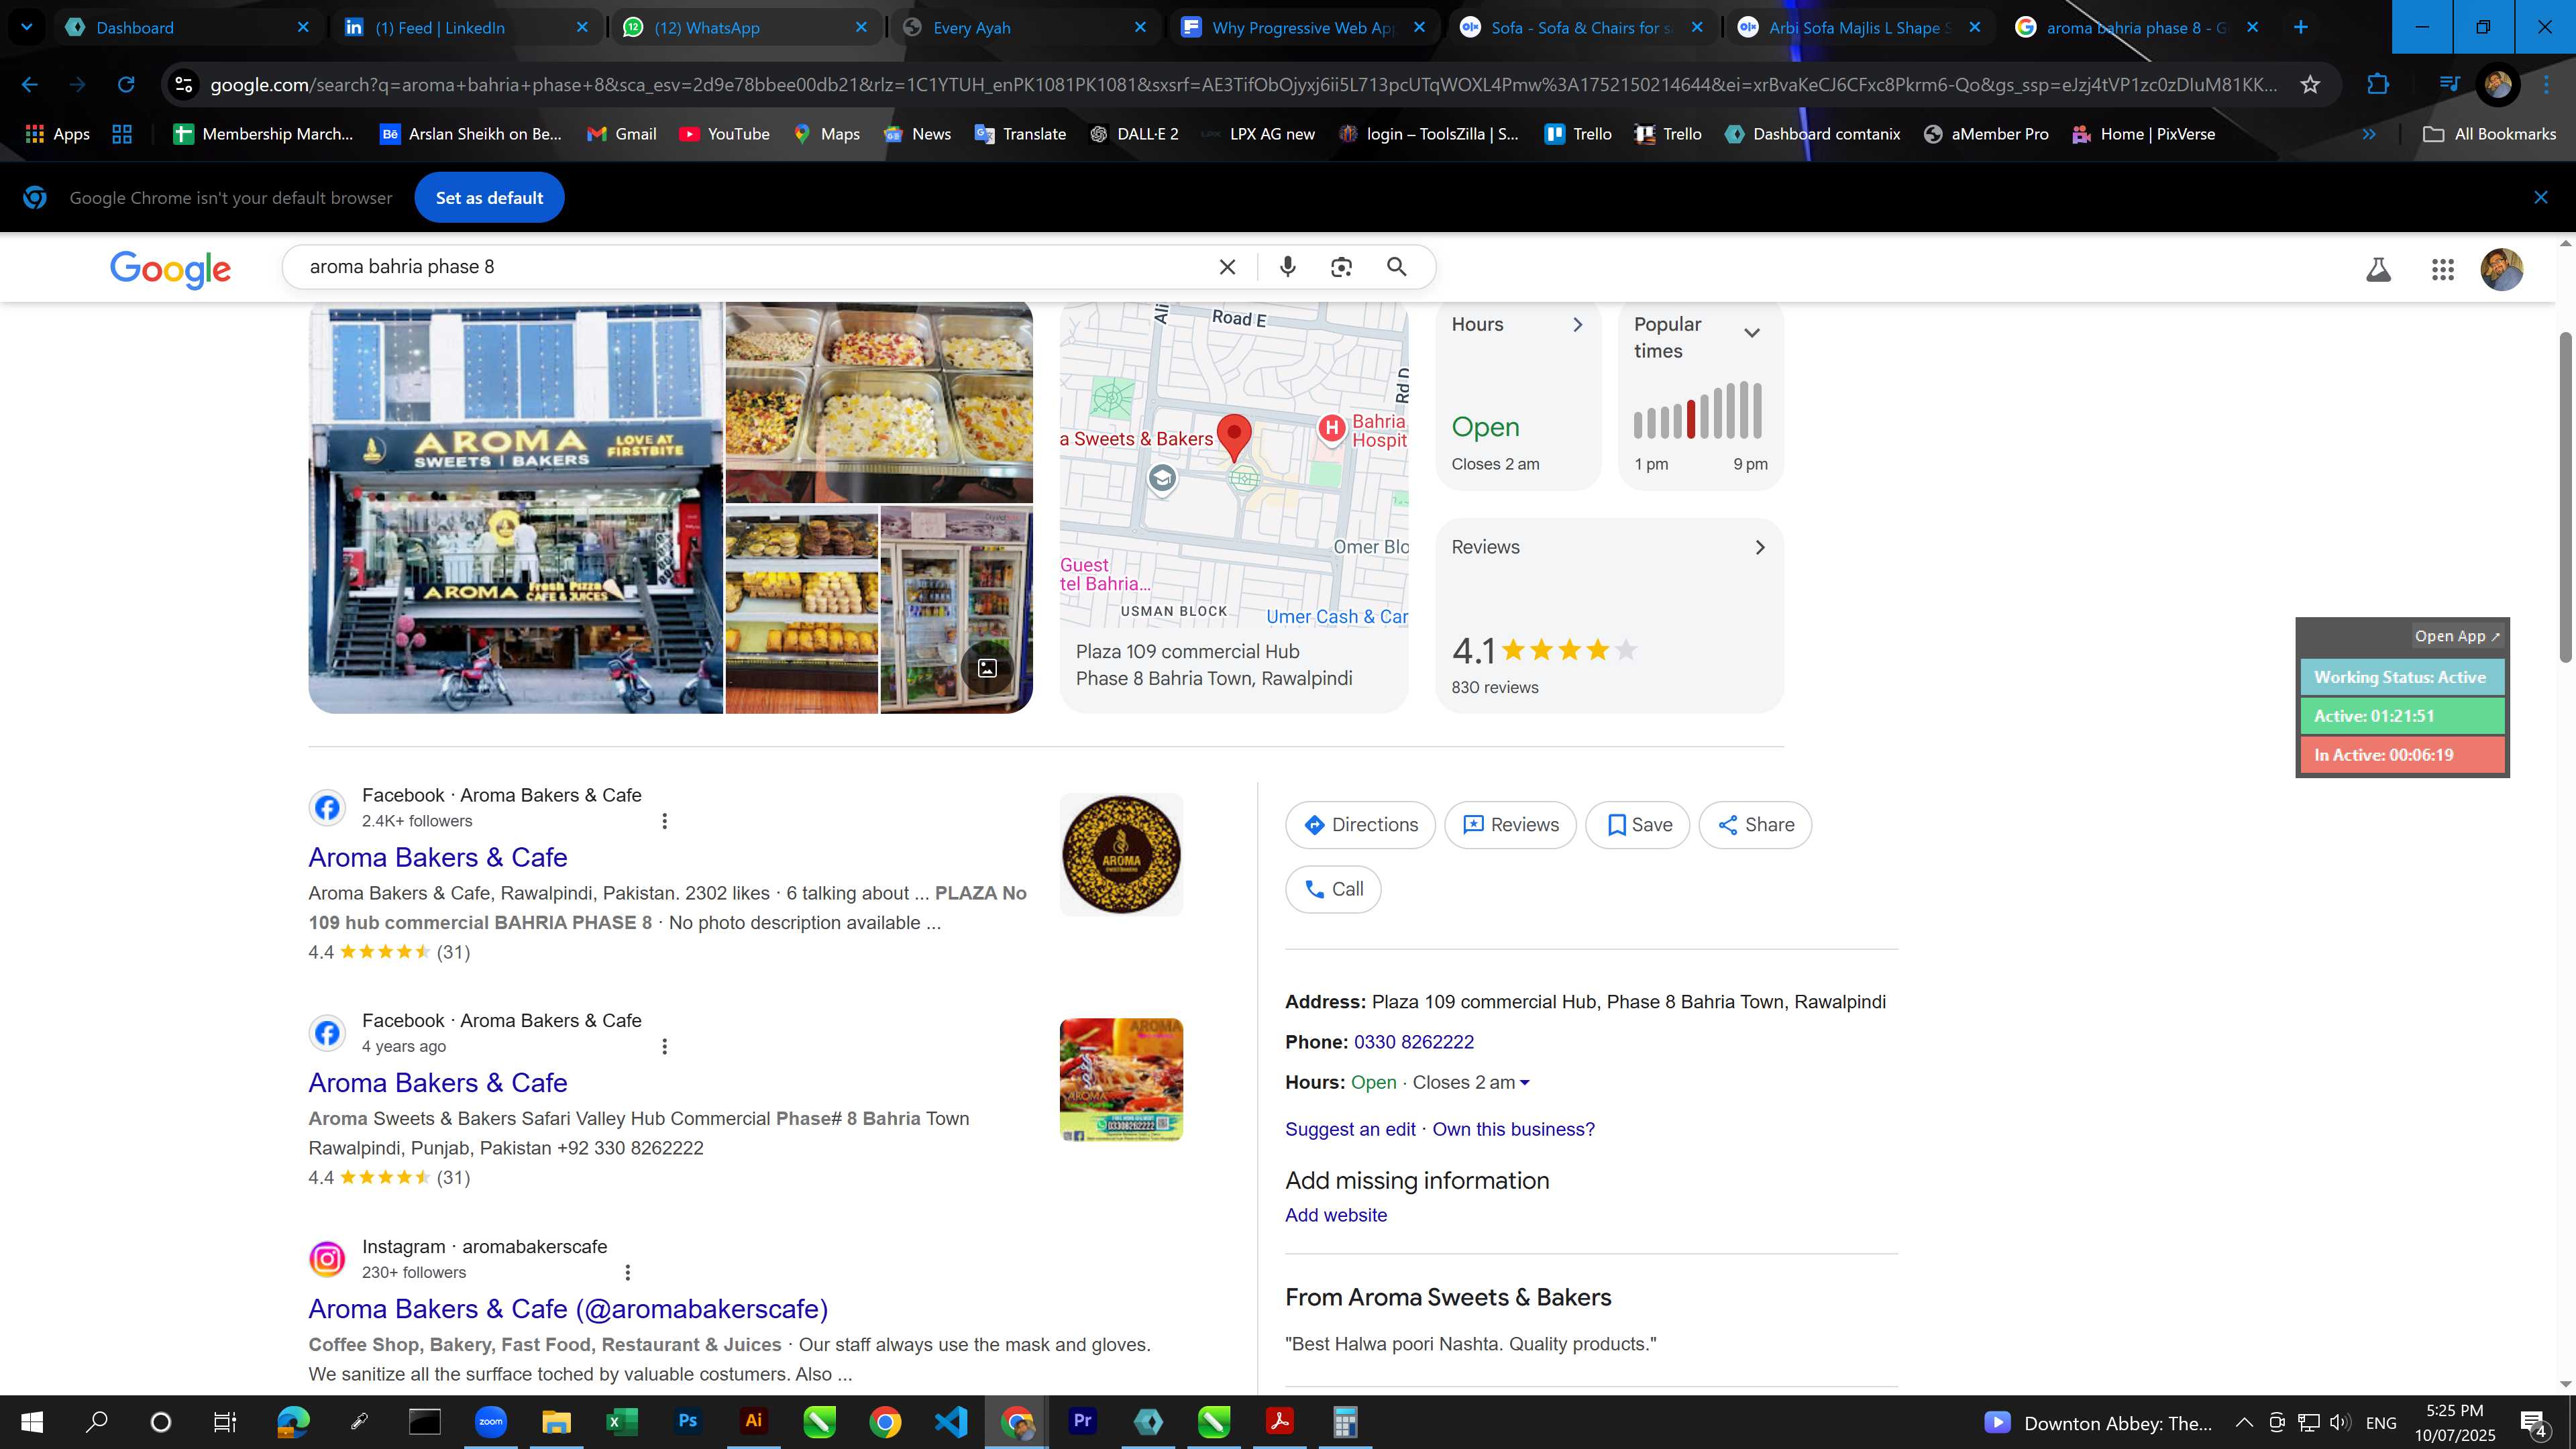The image size is (2576, 1449).
Task: Dismiss the default browser notification bar
Action: pyautogui.click(x=2540, y=198)
